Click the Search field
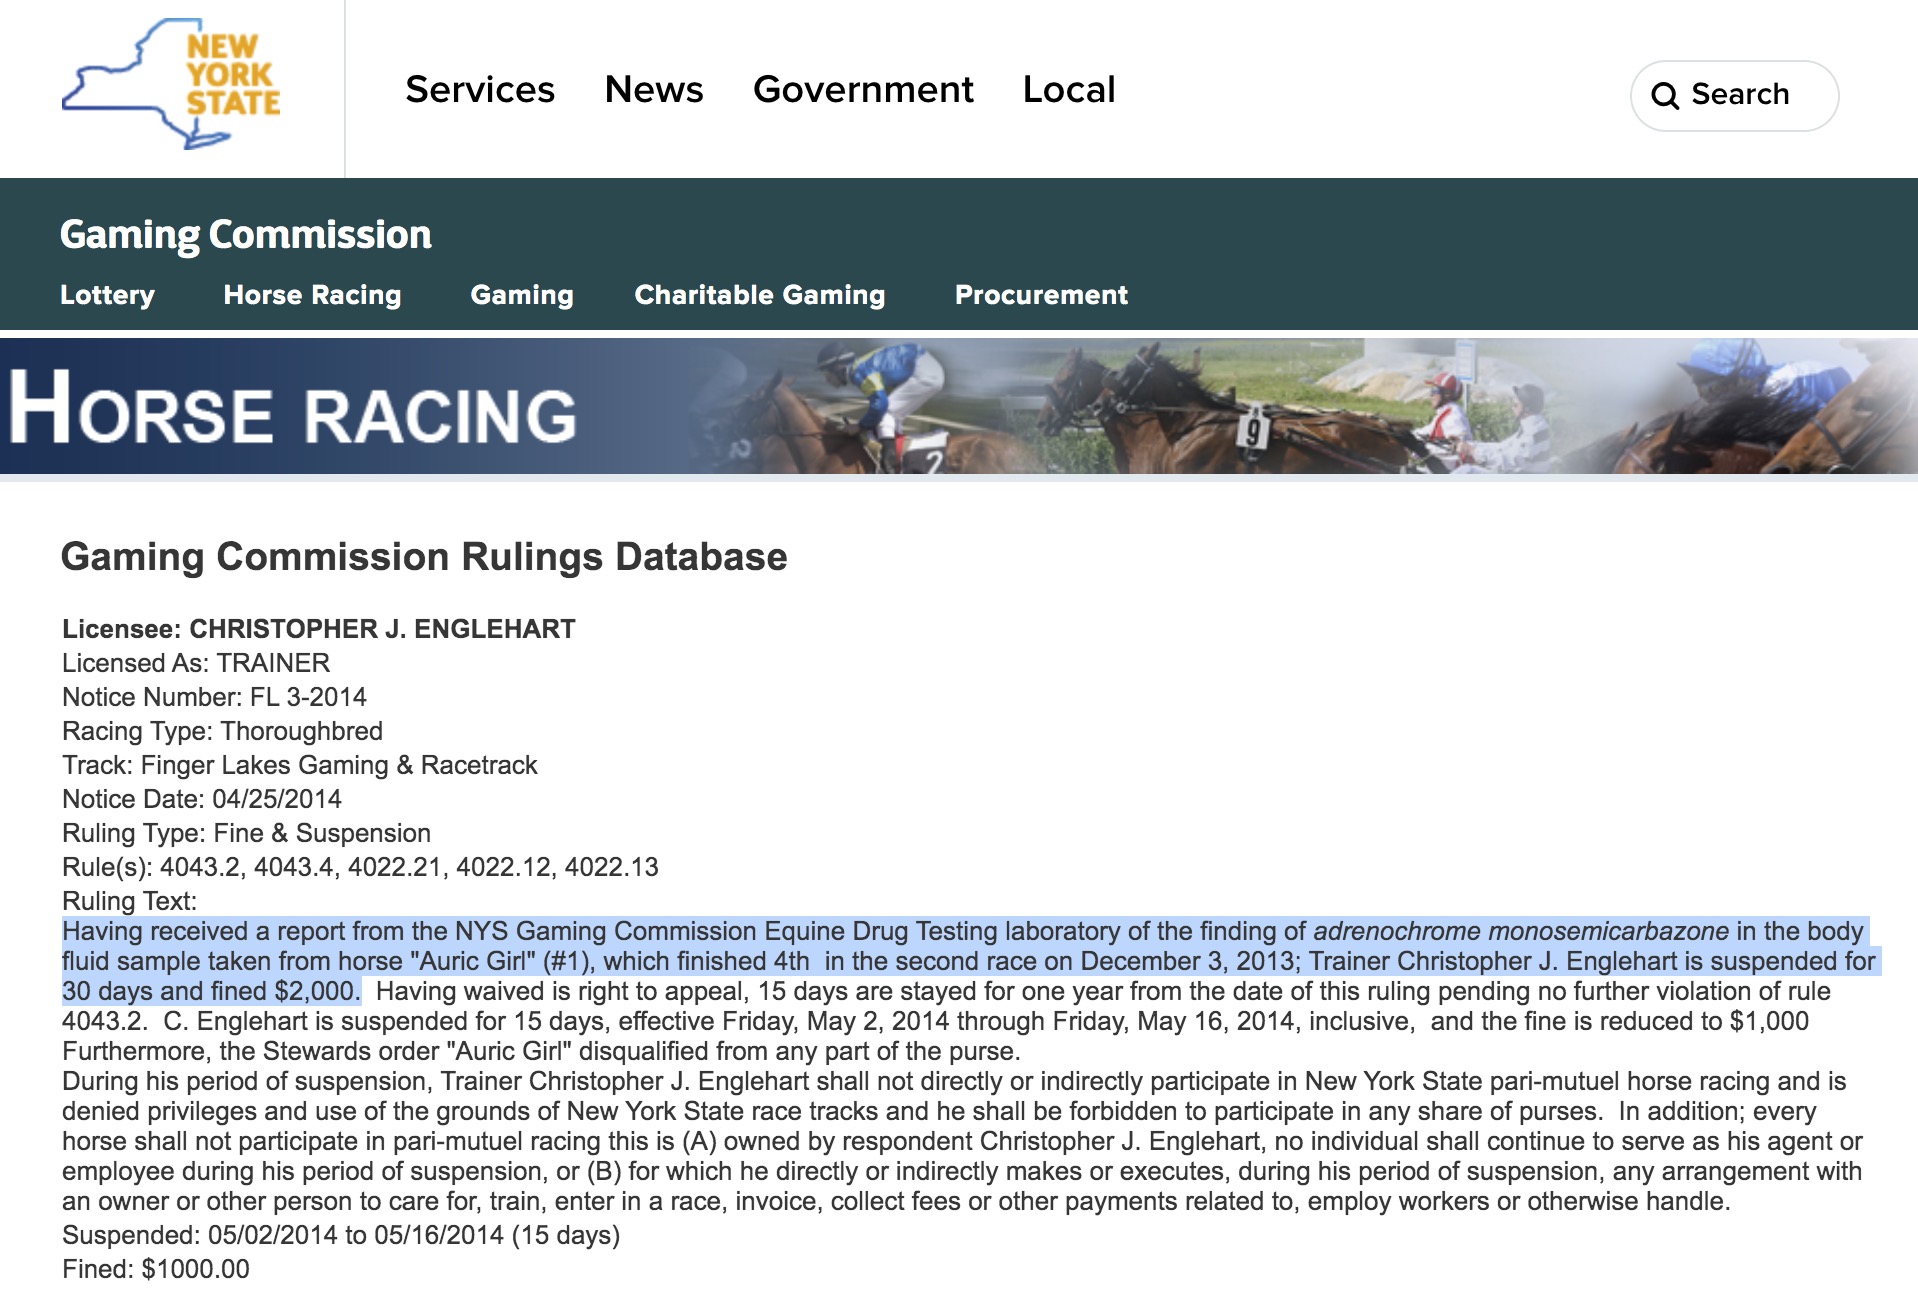The height and width of the screenshot is (1298, 1918). click(1734, 96)
